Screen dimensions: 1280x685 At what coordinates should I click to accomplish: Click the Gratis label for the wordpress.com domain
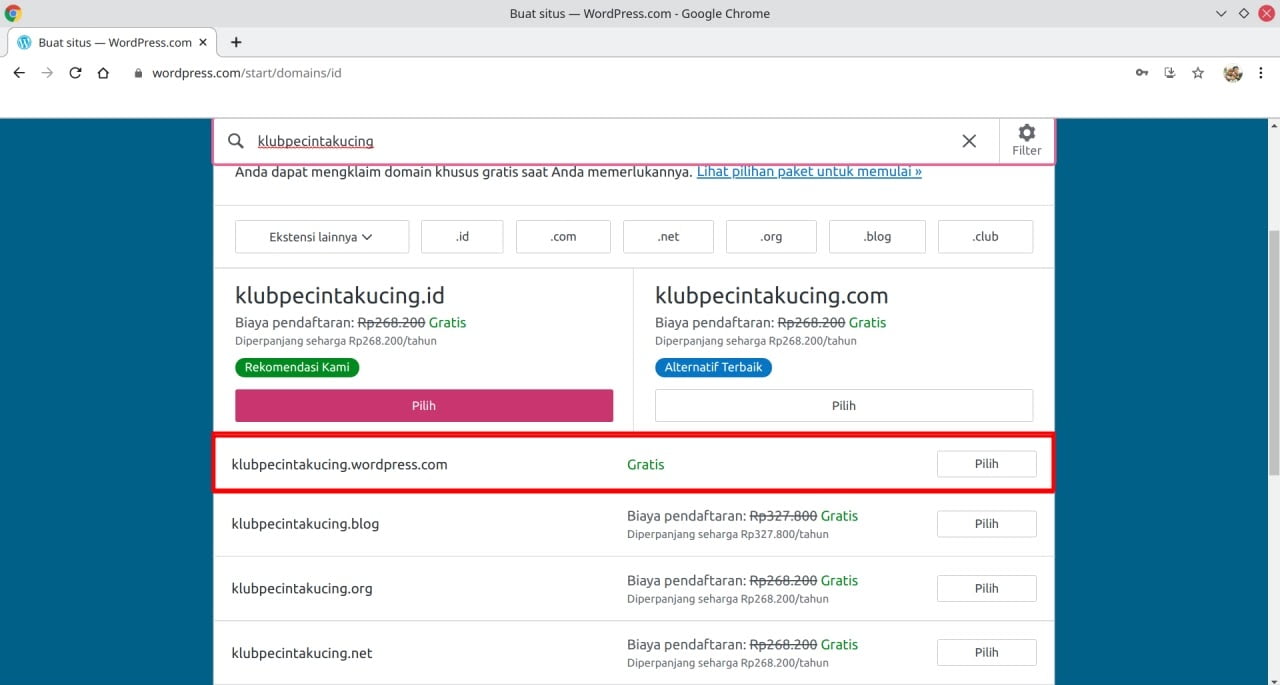[x=646, y=464]
